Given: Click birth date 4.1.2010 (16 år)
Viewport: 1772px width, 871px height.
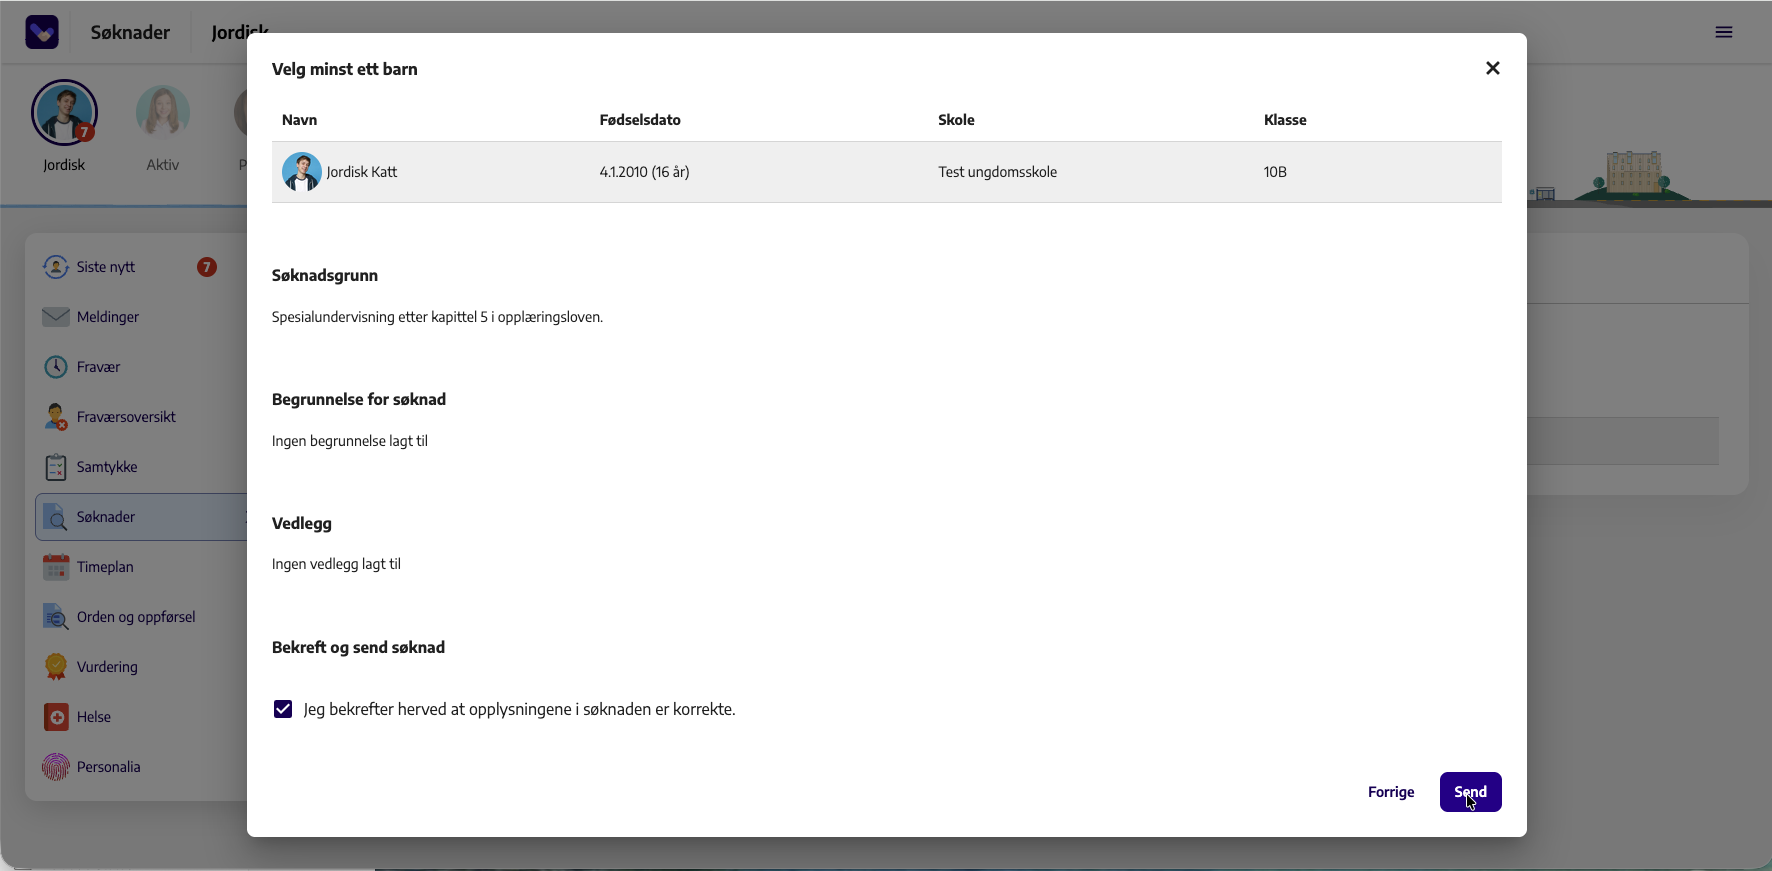Looking at the screenshot, I should tap(644, 172).
